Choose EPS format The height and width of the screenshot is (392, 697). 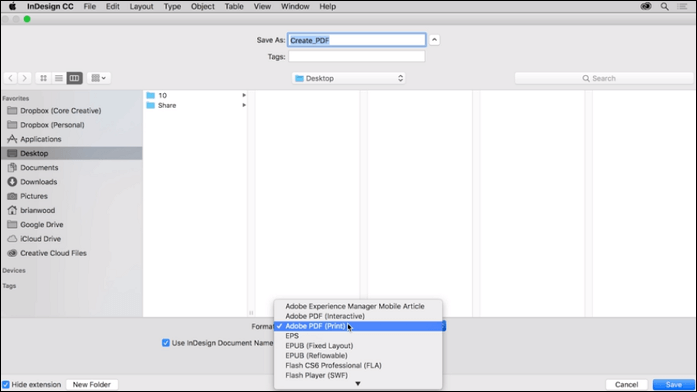[358, 336]
